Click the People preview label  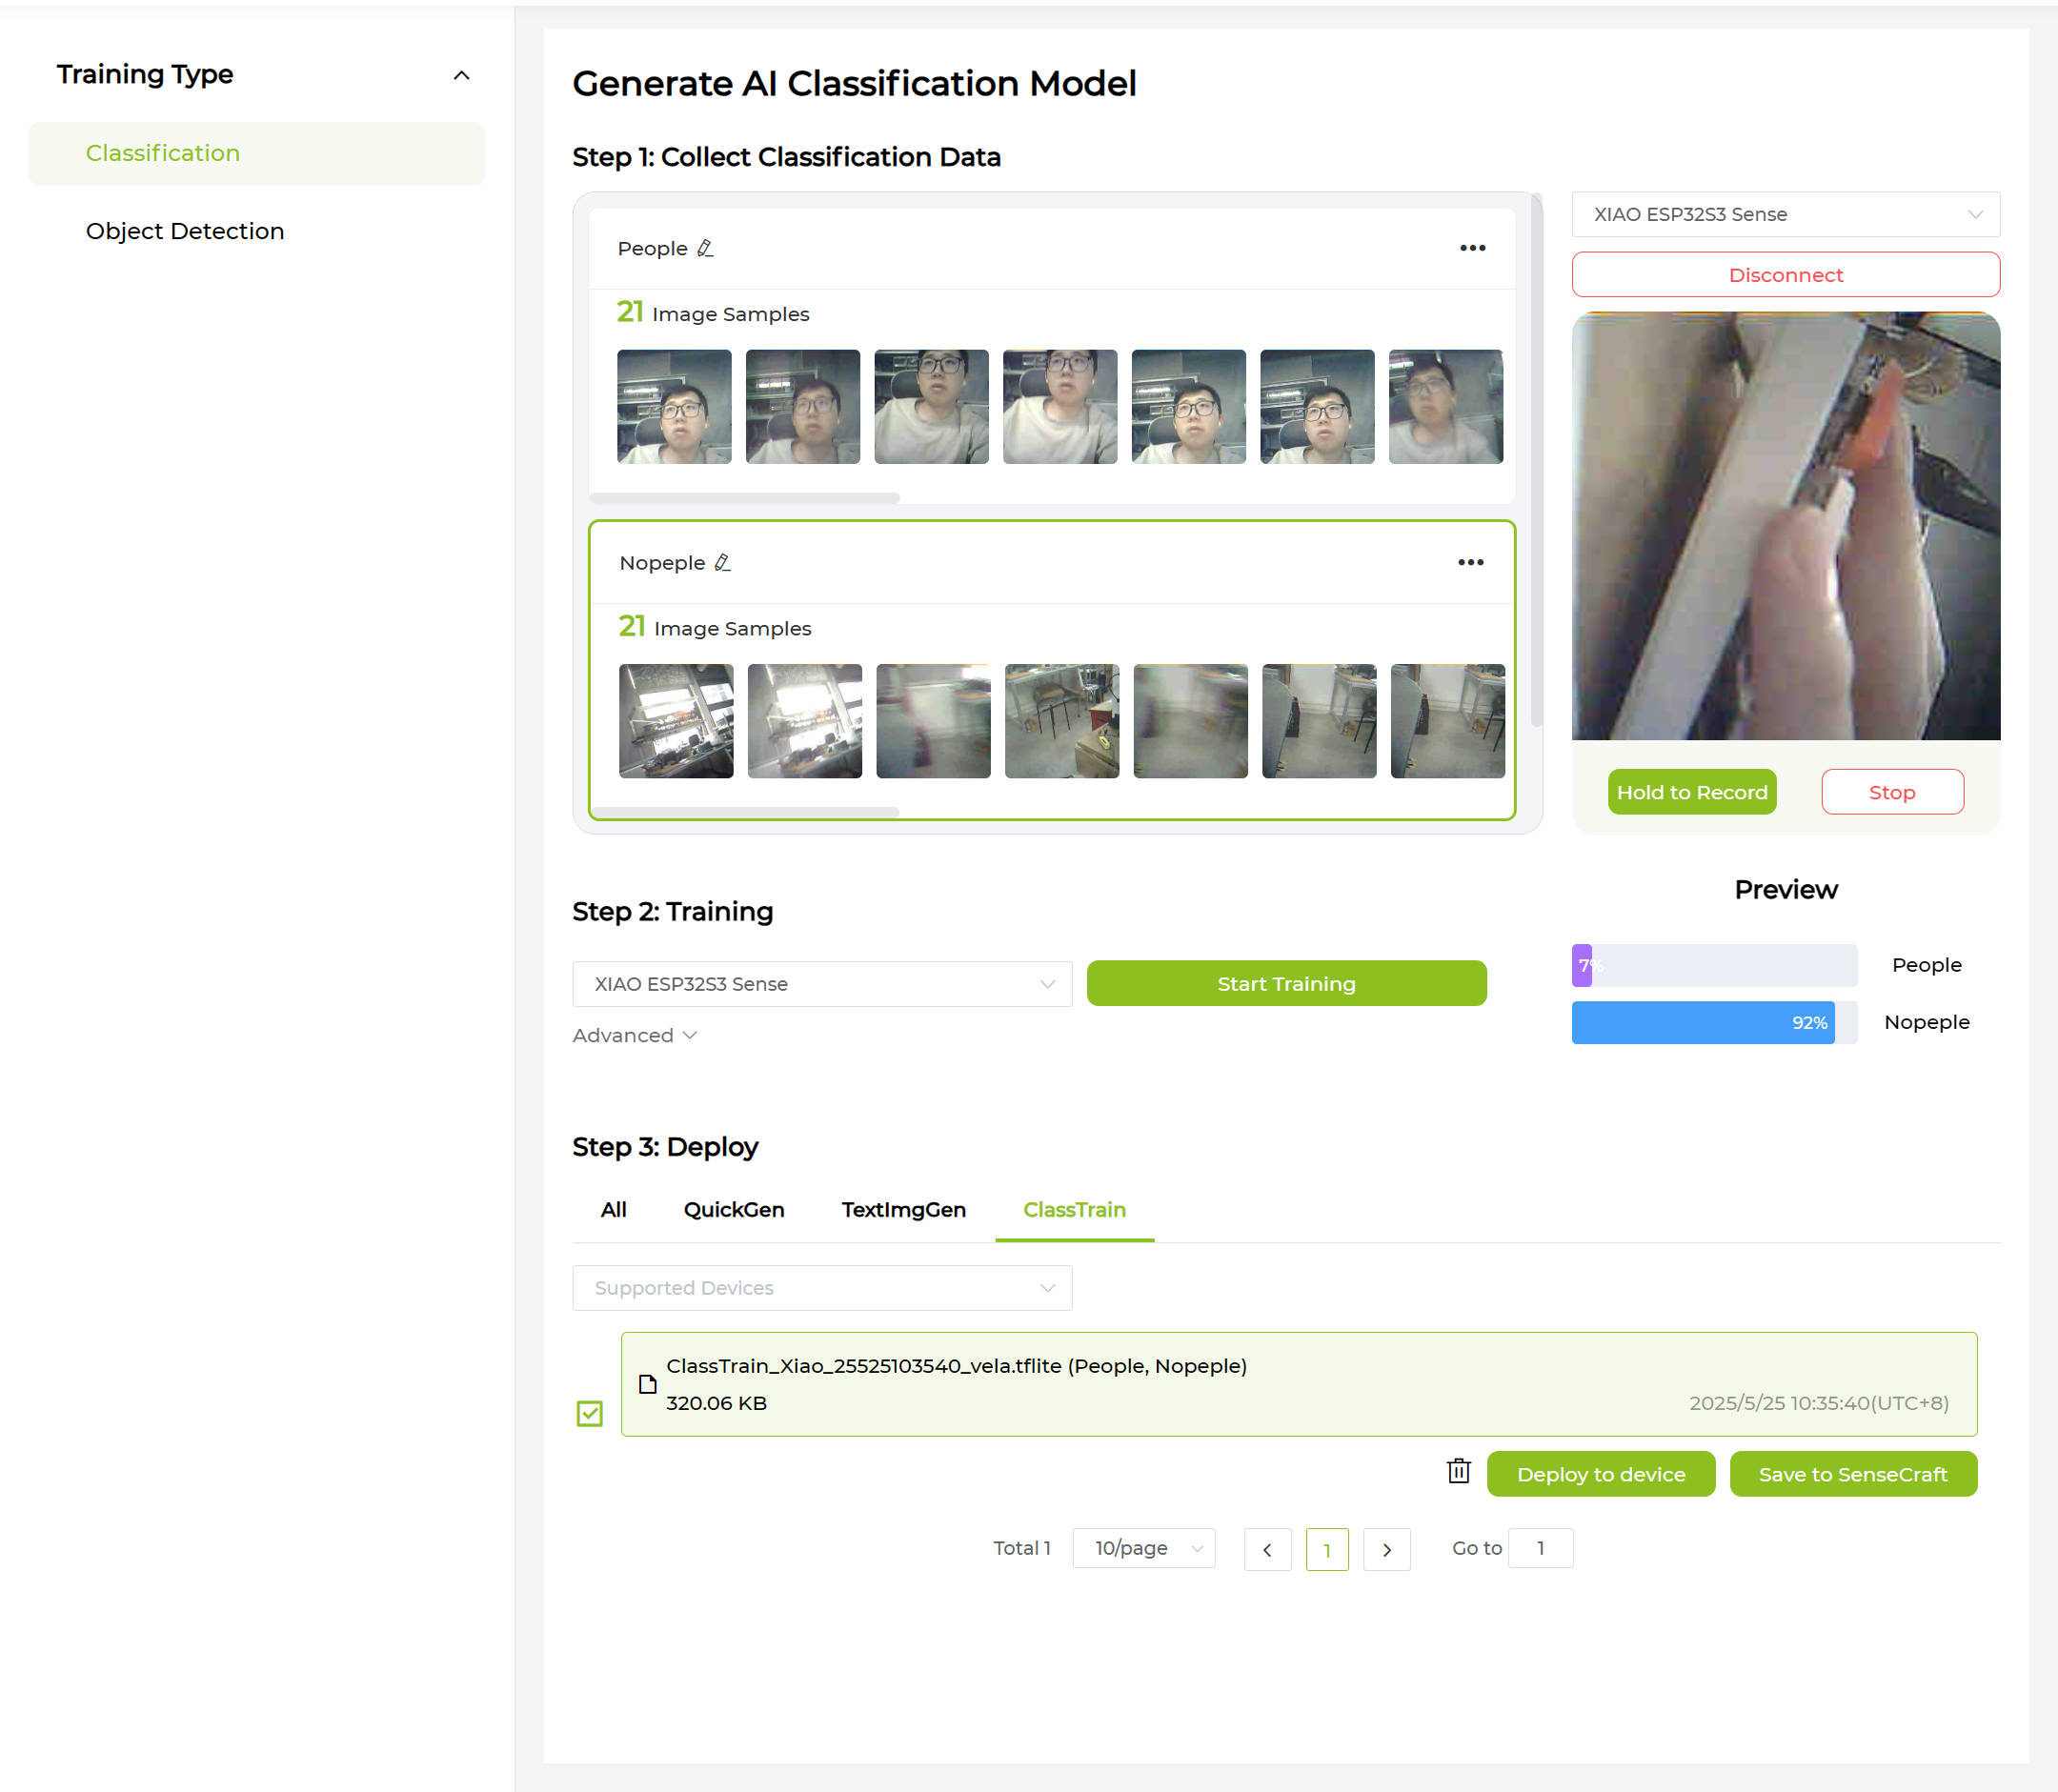pos(1926,965)
